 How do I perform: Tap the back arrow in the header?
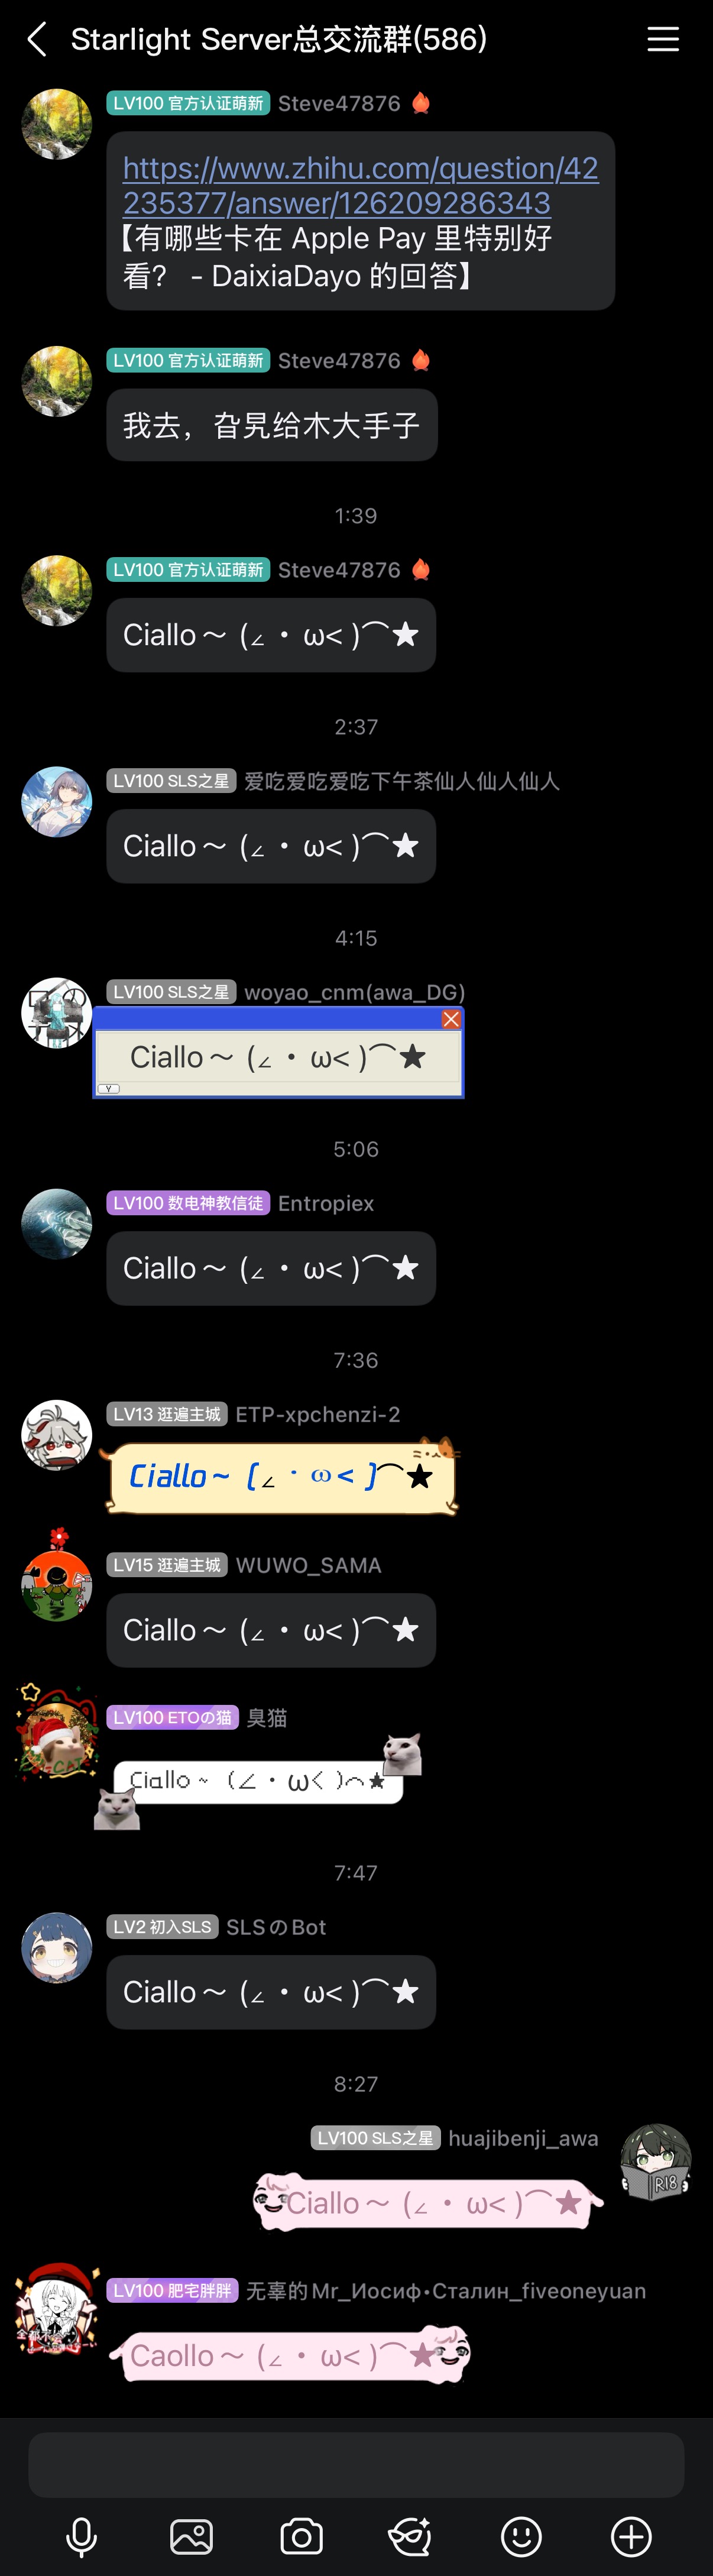37,40
